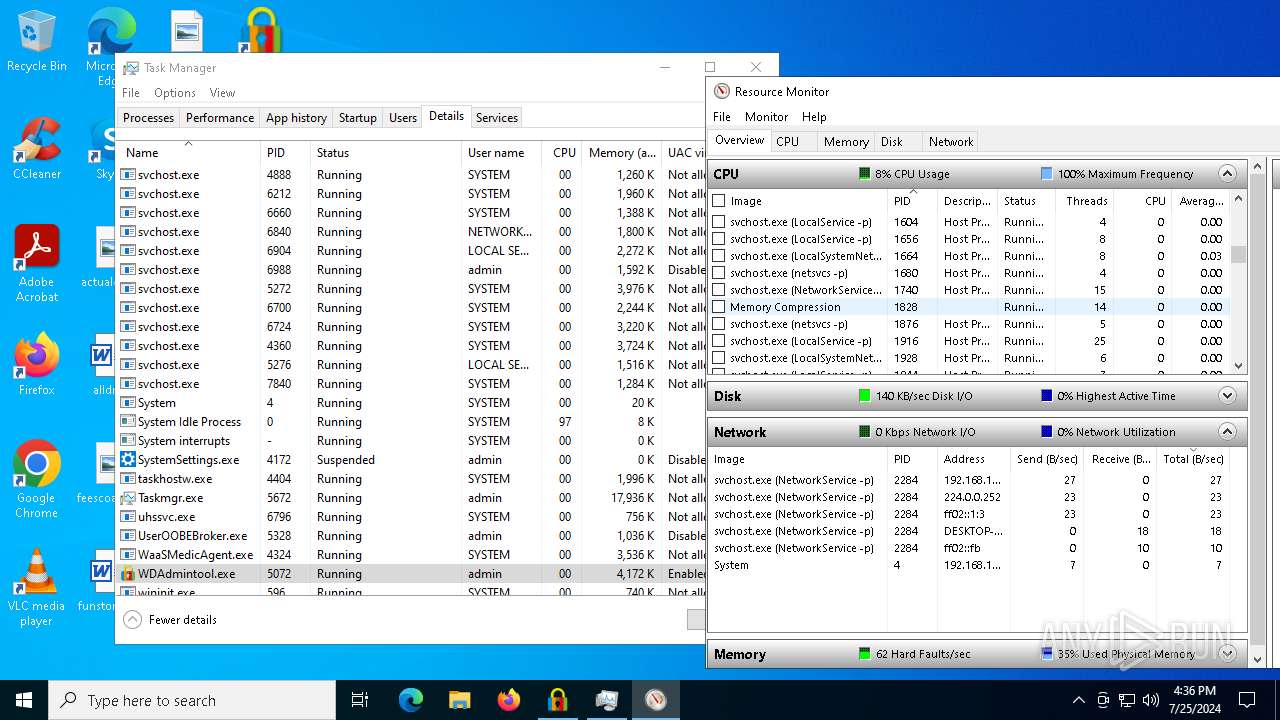Click the Task Manager title bar icon
Viewport: 1280px width, 720px height.
pos(131,68)
